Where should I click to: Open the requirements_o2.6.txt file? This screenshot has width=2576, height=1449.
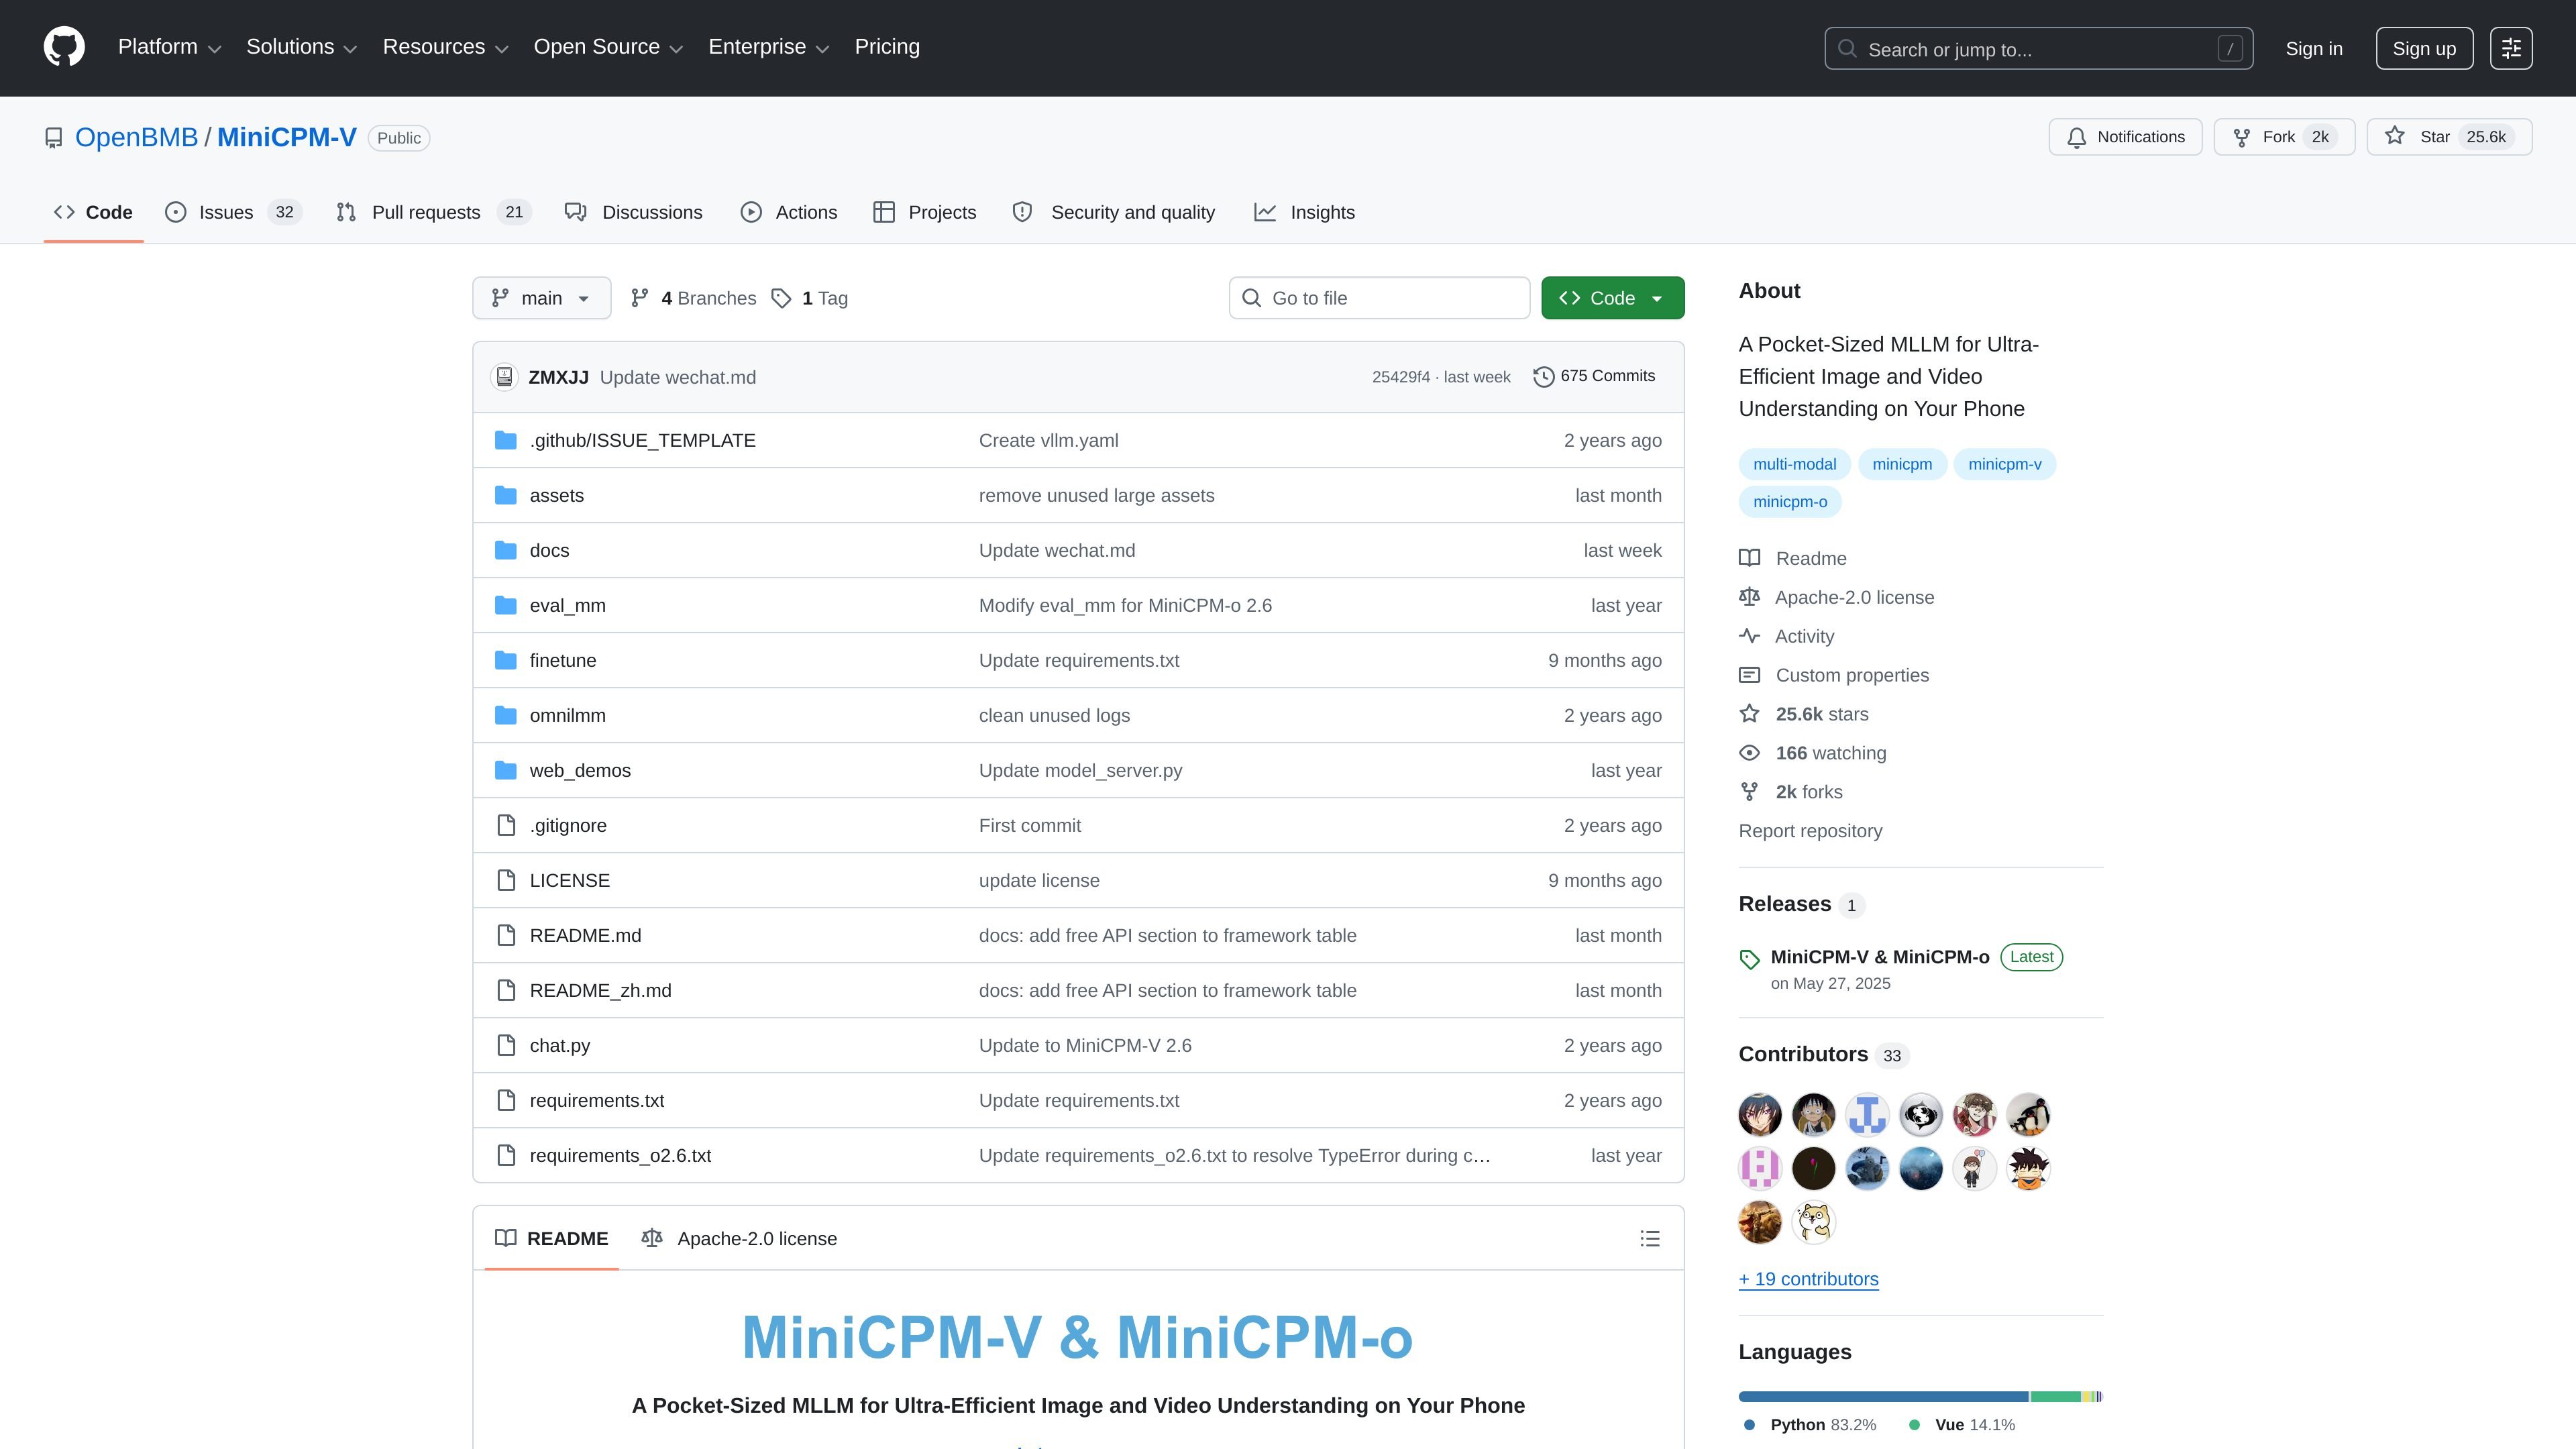620,1156
